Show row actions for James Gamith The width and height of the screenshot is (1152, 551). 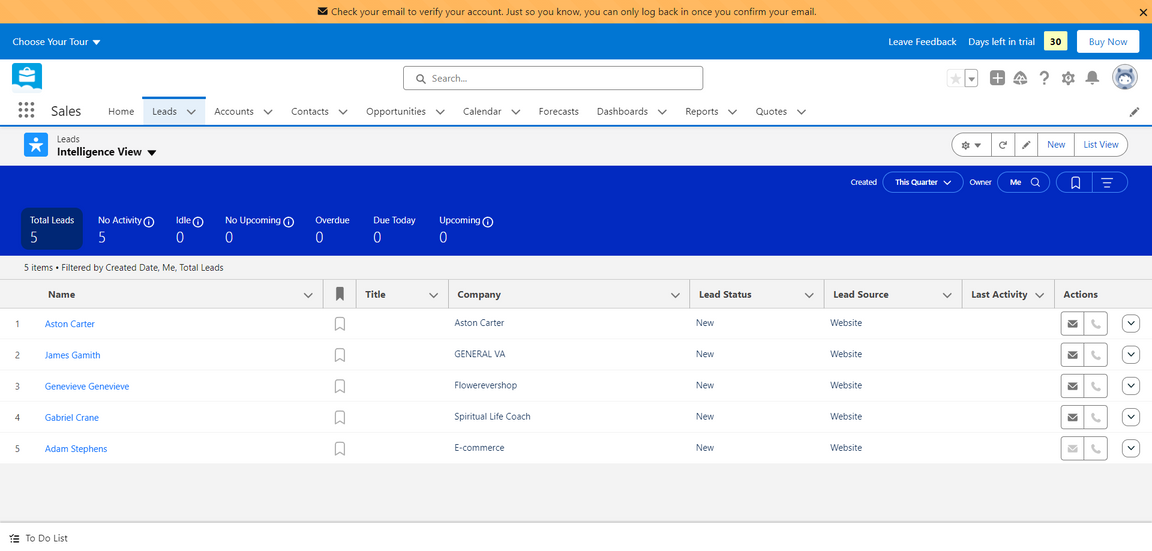[x=1131, y=355]
